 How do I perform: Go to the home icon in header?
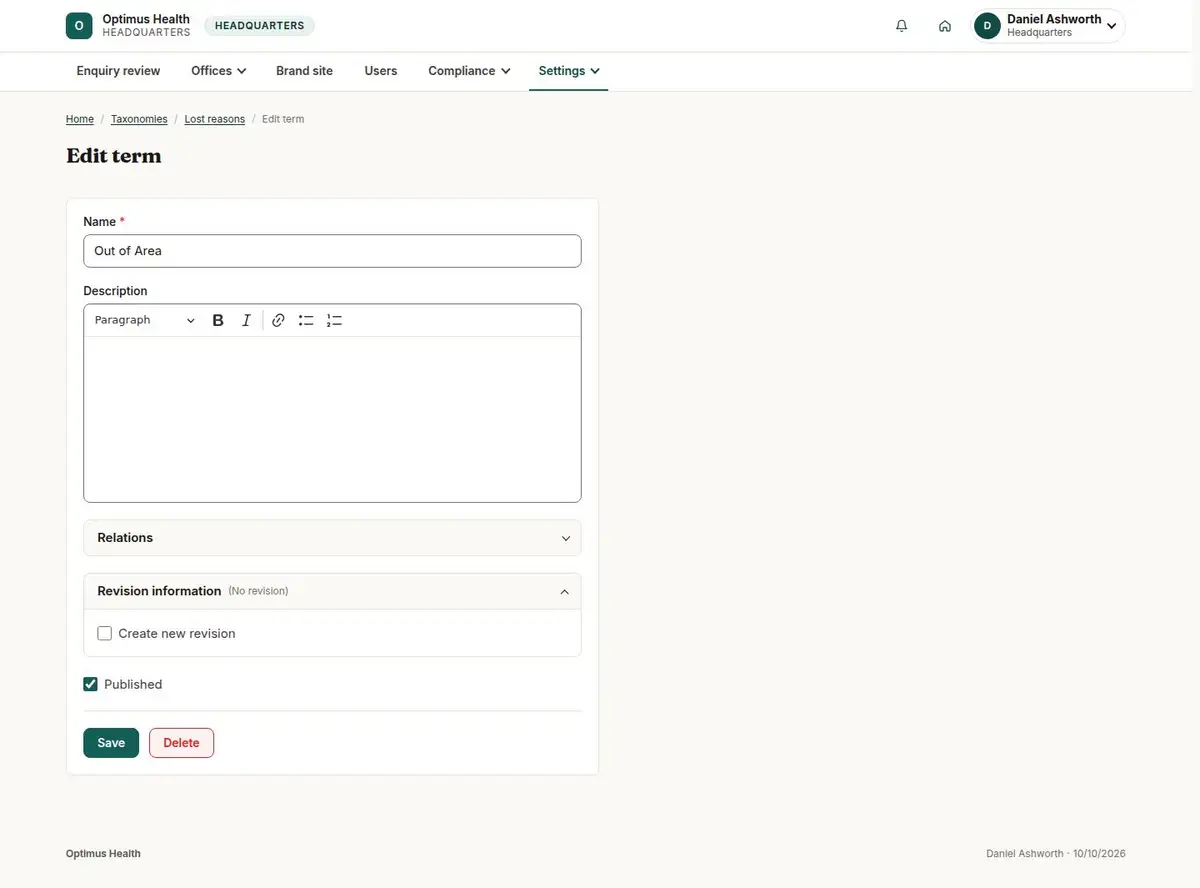coord(945,26)
